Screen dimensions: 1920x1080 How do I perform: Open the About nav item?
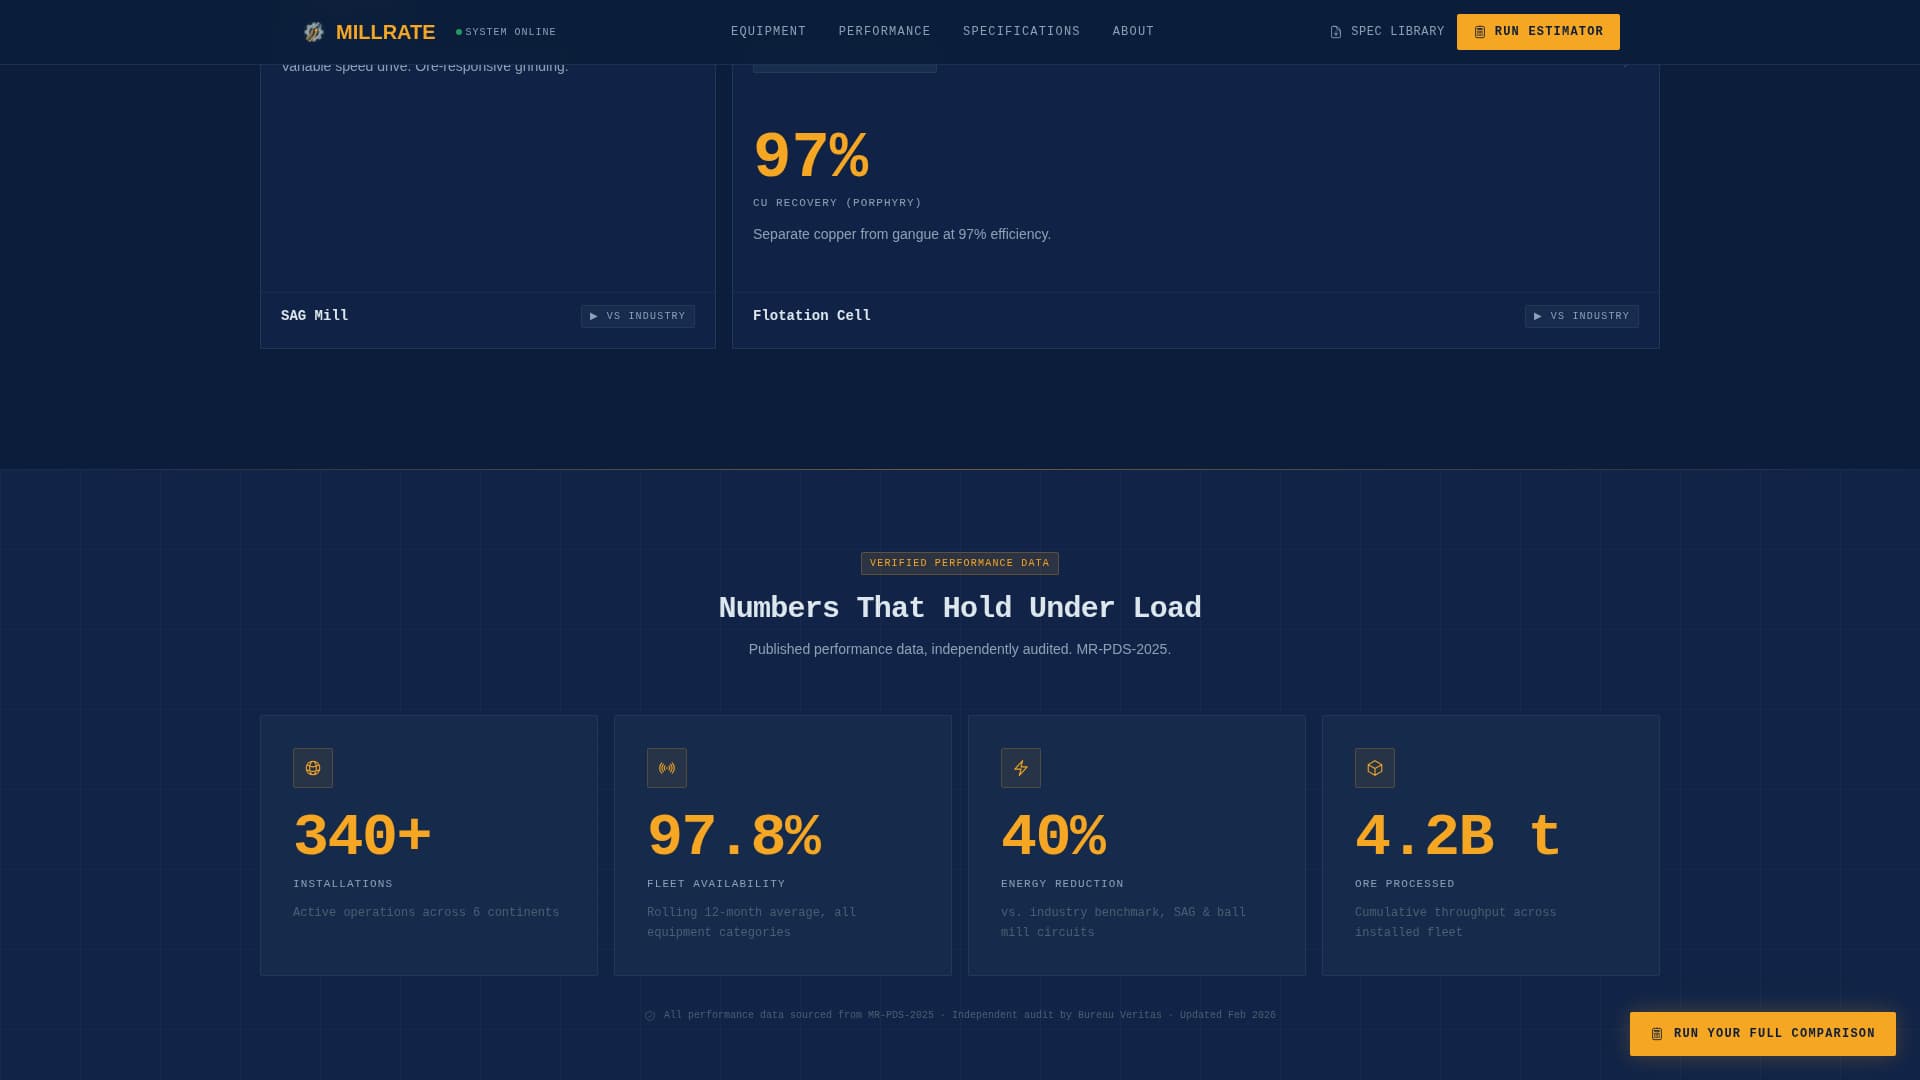1133,32
